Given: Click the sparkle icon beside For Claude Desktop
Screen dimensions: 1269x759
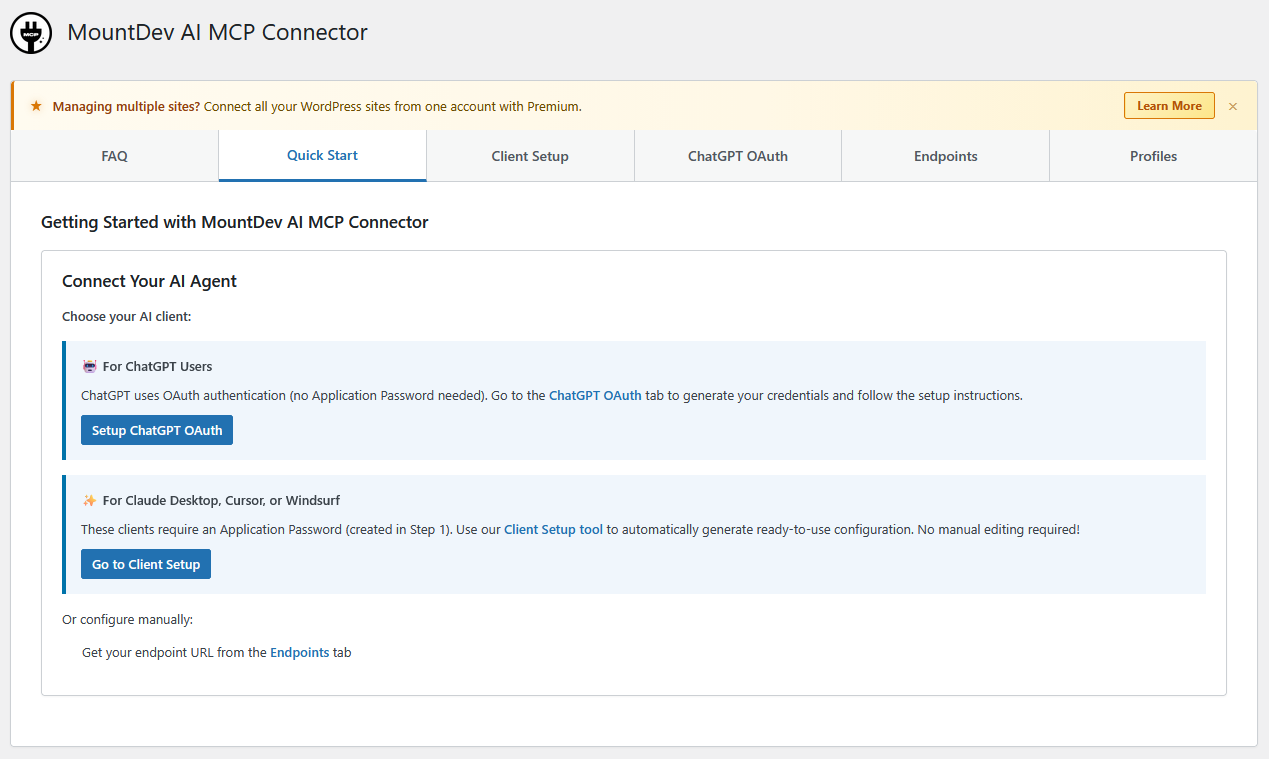Looking at the screenshot, I should pyautogui.click(x=89, y=500).
